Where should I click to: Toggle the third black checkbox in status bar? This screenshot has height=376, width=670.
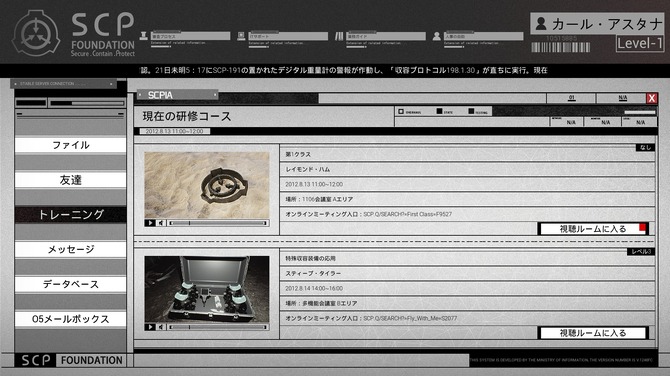(x=471, y=111)
